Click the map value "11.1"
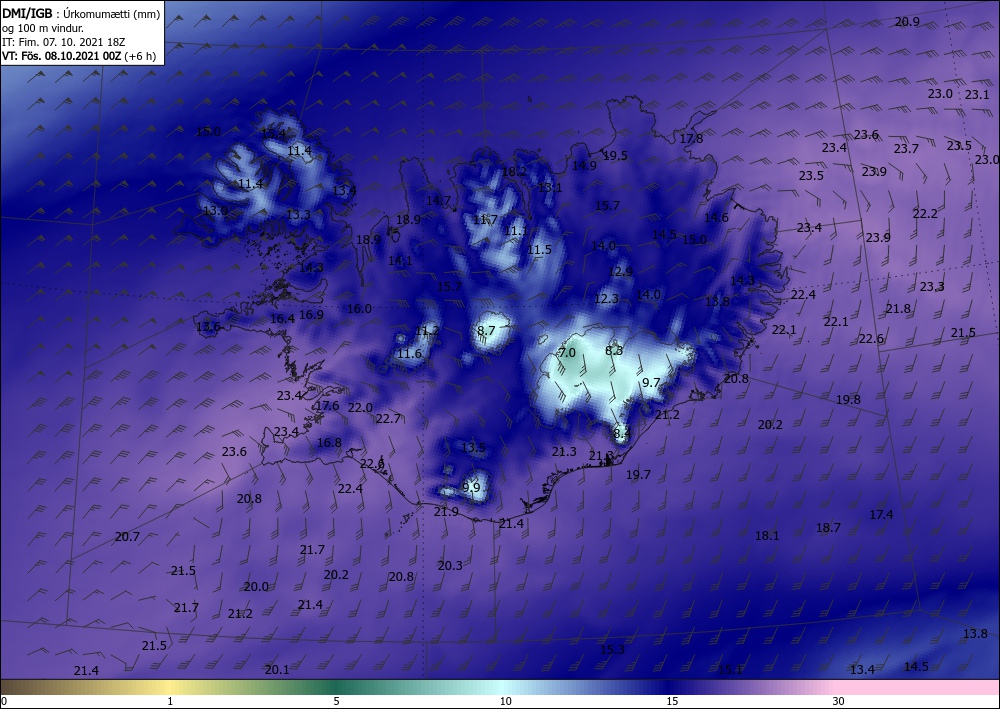The image size is (1000, 709). tap(515, 231)
